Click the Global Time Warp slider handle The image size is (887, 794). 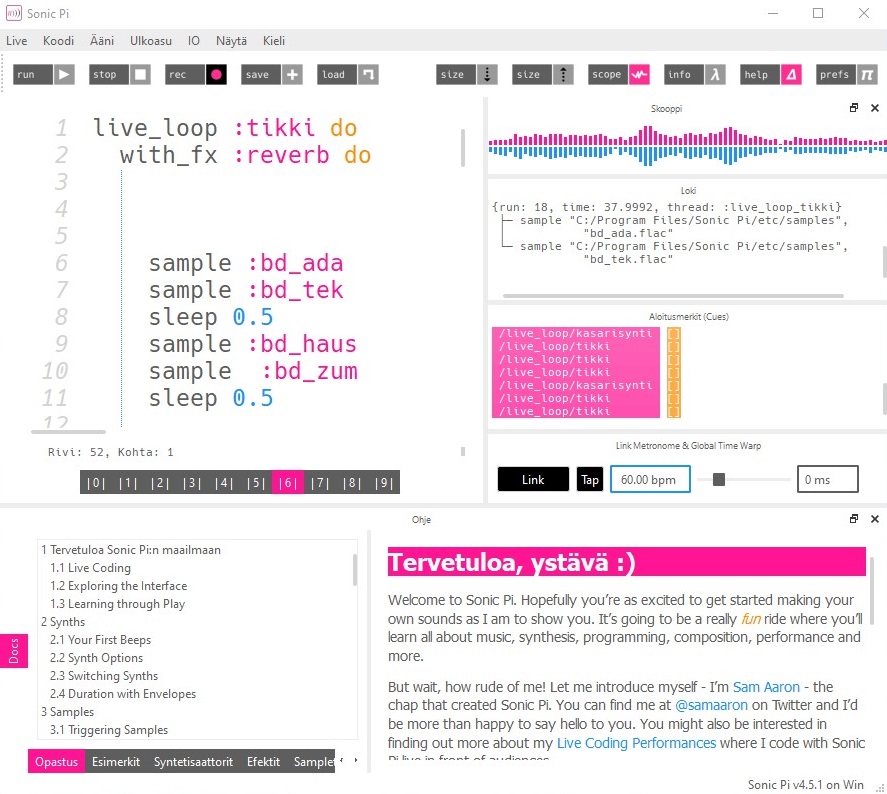(x=718, y=480)
